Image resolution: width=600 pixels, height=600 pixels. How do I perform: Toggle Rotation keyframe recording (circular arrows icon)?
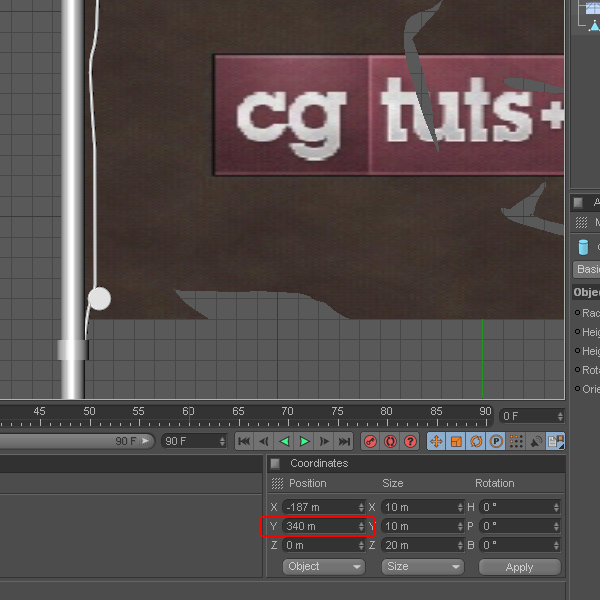click(476, 441)
